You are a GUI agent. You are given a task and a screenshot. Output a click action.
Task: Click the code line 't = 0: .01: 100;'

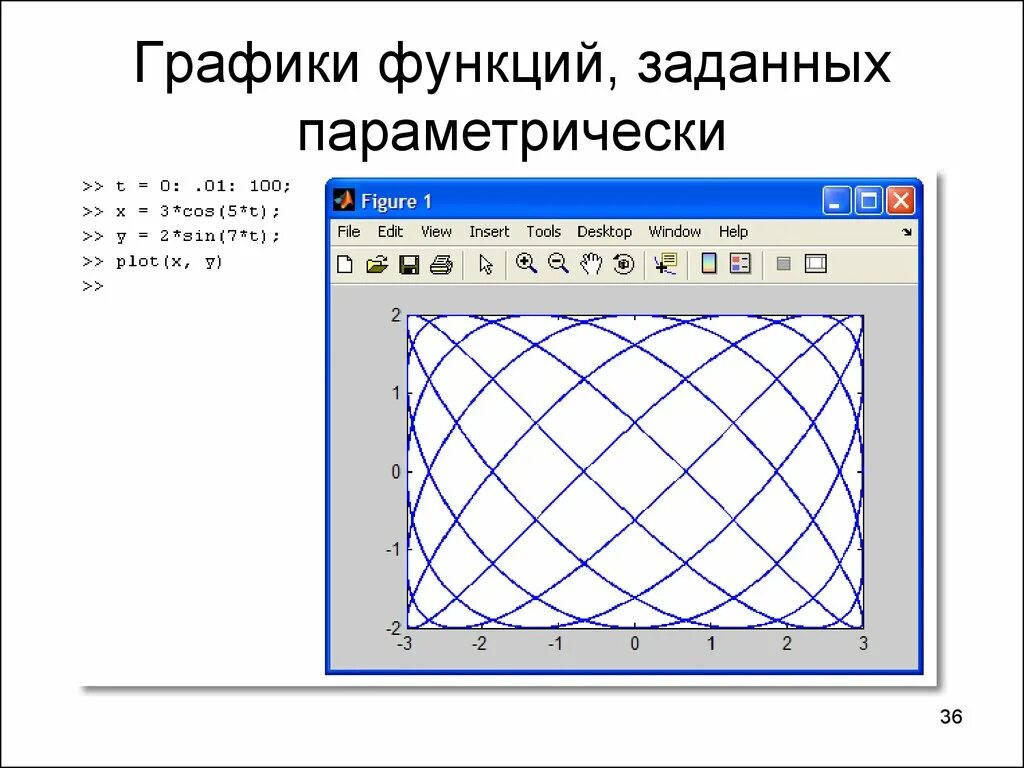203,186
